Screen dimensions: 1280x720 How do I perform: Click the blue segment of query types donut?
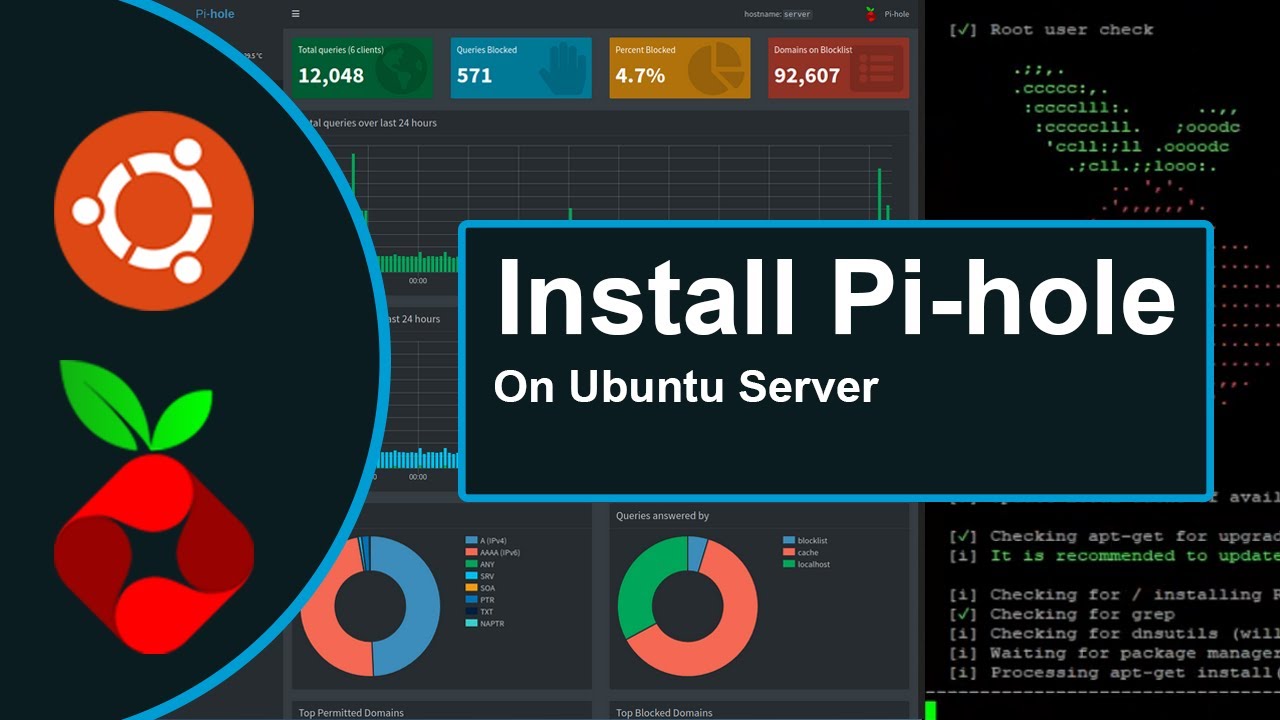click(421, 605)
